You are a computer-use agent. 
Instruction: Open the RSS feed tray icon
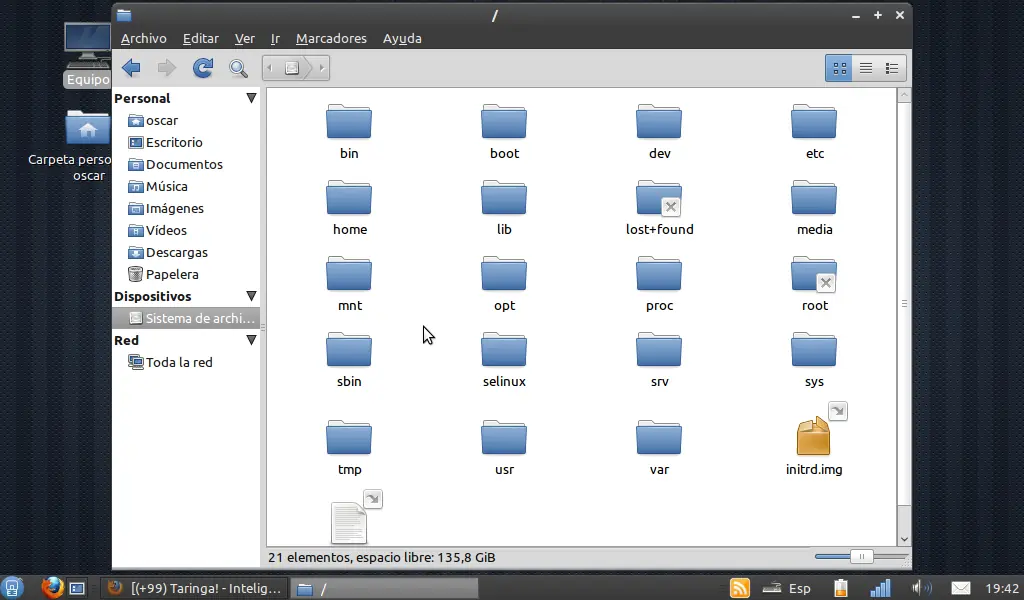[739, 588]
